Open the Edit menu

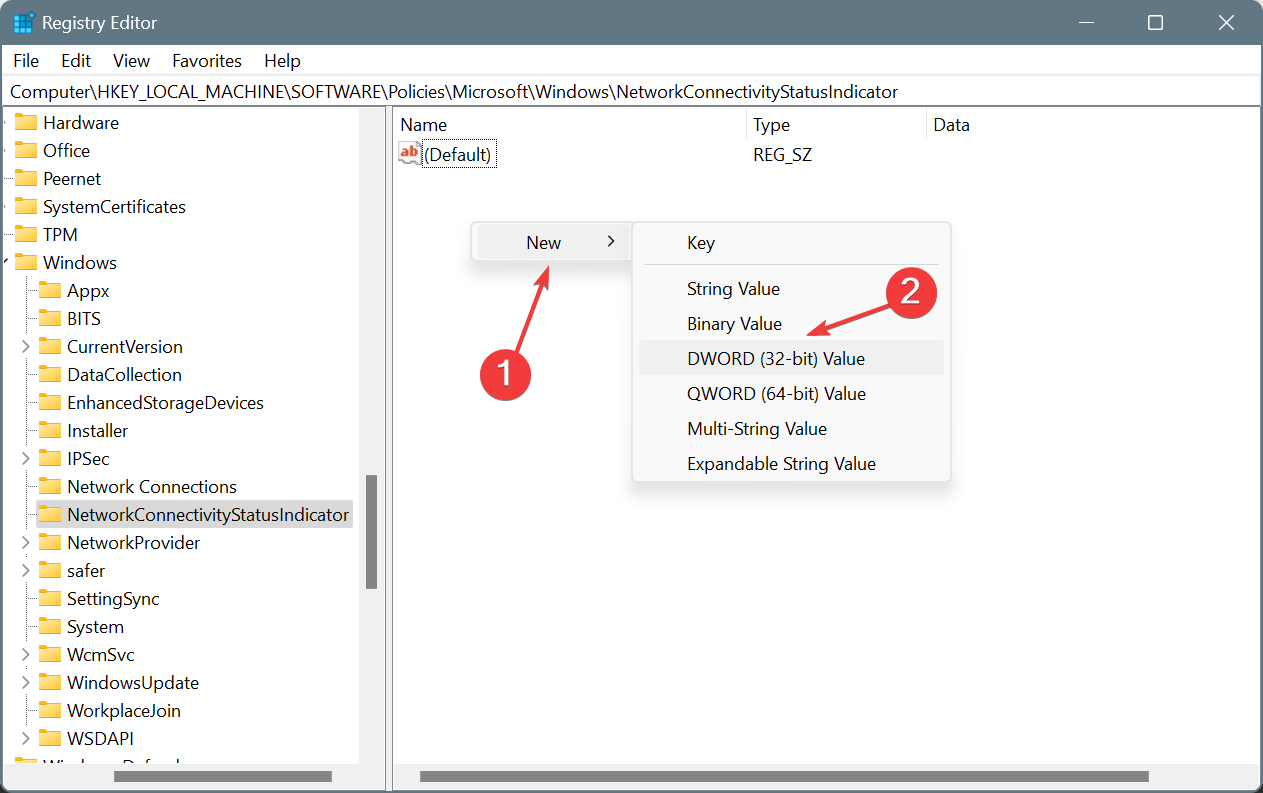tap(76, 61)
